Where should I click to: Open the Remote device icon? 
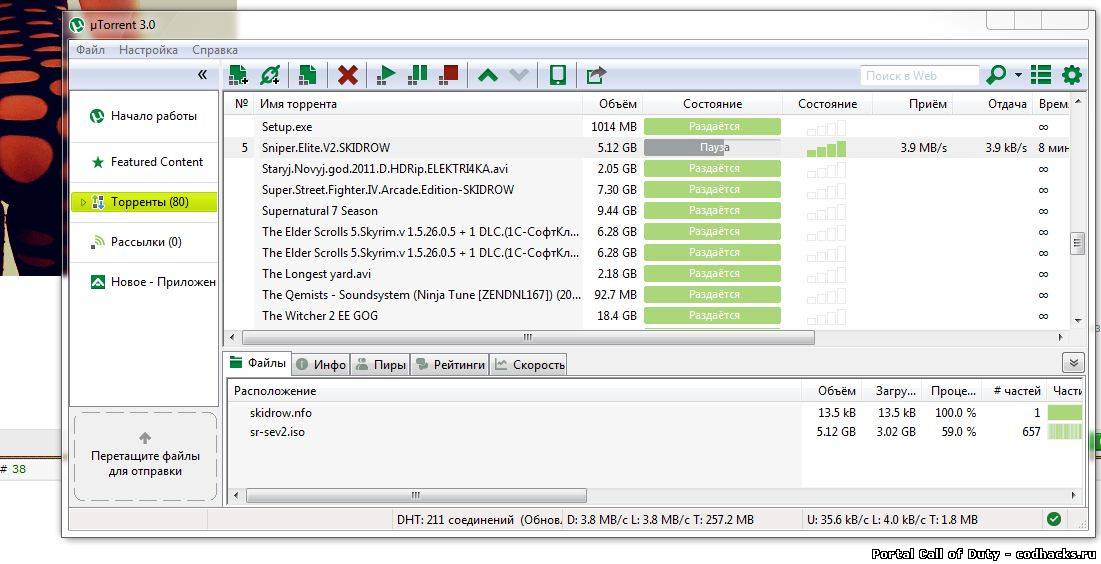point(558,74)
